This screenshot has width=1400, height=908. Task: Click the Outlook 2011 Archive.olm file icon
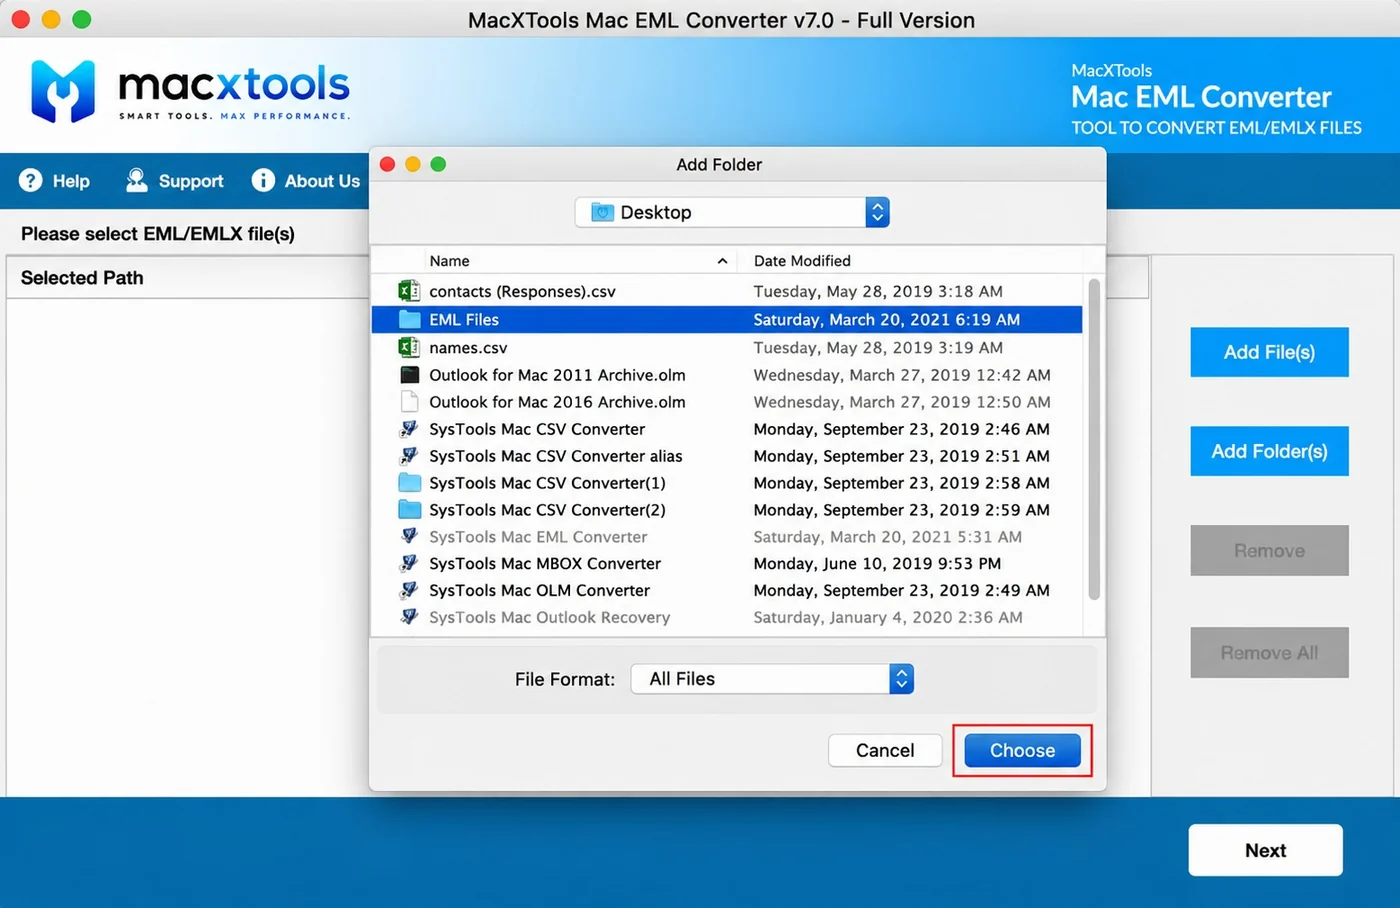409,375
